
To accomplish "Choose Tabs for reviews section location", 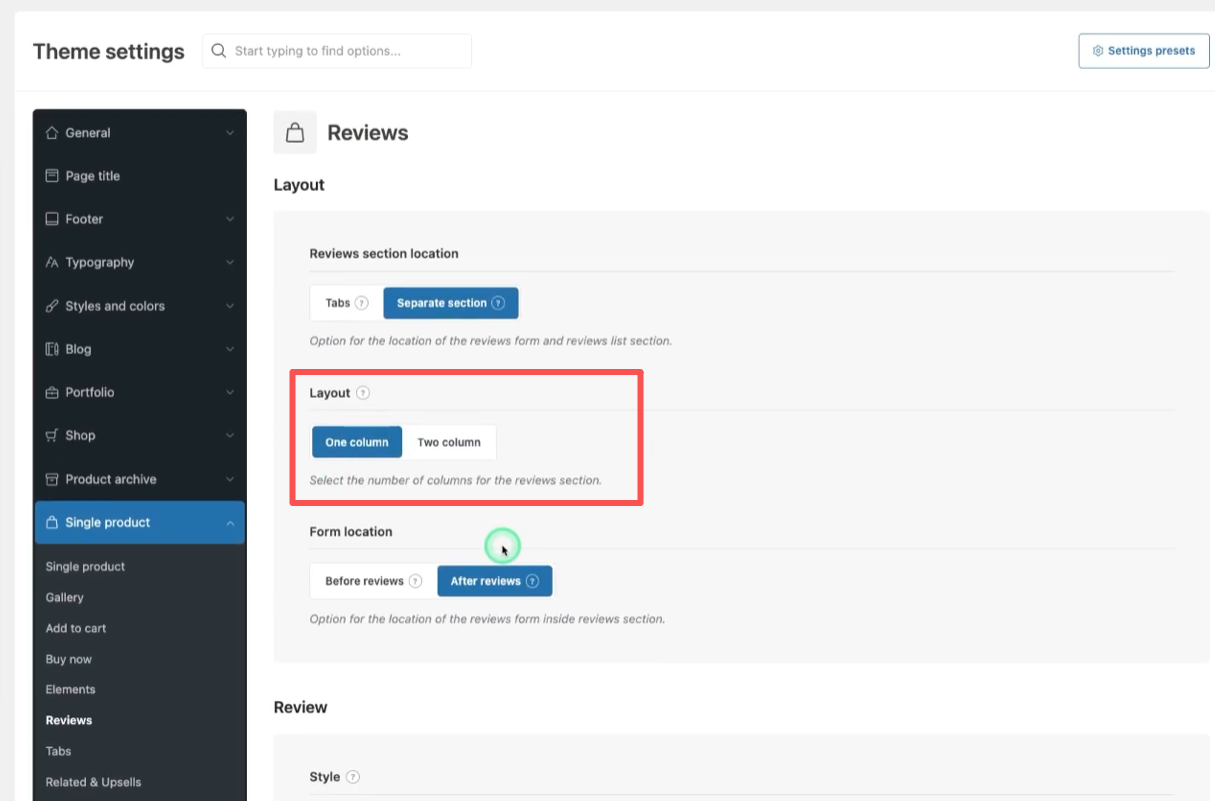I will [x=338, y=303].
